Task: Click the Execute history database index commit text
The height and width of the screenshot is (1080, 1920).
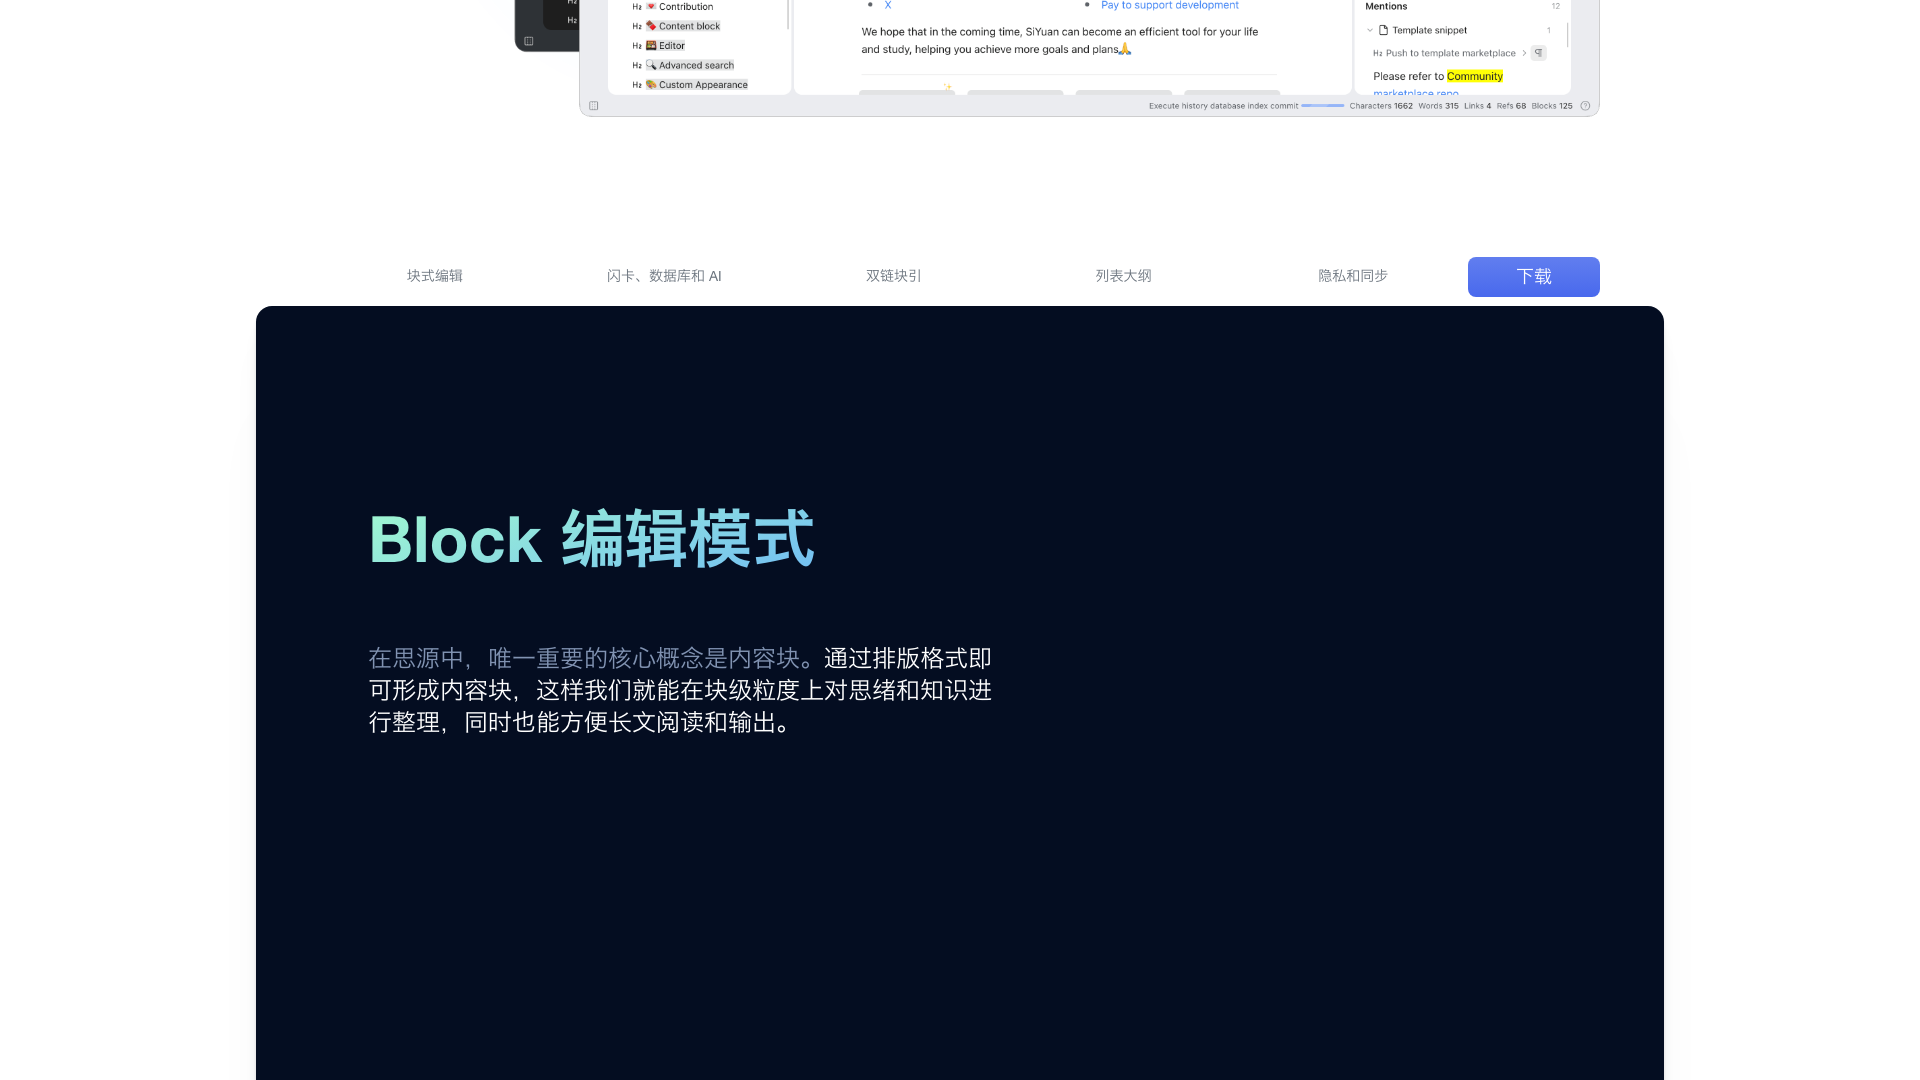Action: 1223,106
